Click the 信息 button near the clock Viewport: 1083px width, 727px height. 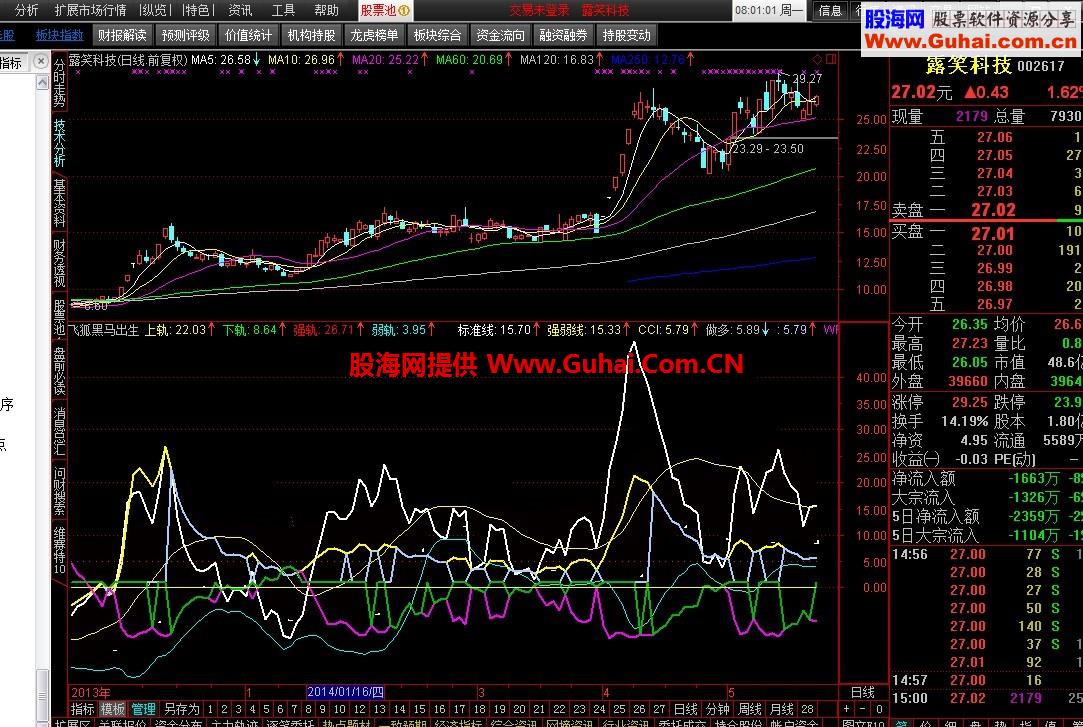pyautogui.click(x=830, y=10)
